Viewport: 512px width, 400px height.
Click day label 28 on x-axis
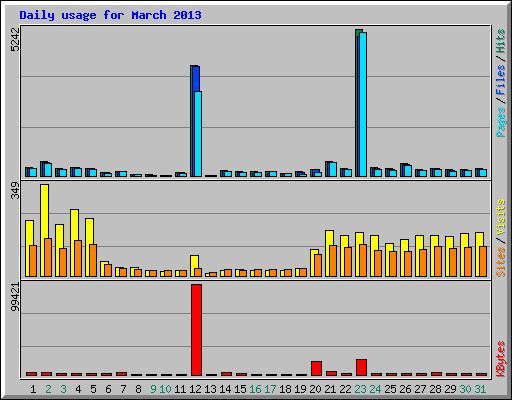click(x=435, y=389)
